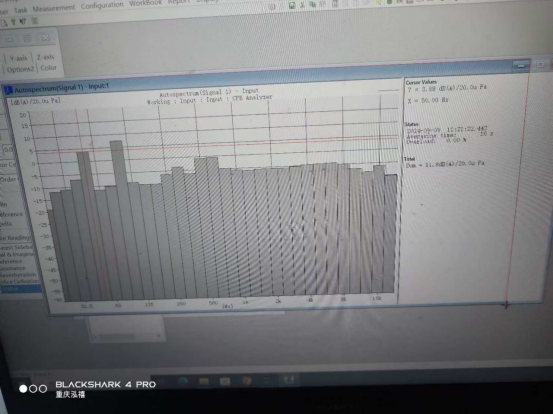Click the context help arrow icon
The width and height of the screenshot is (553, 414).
click(23, 22)
